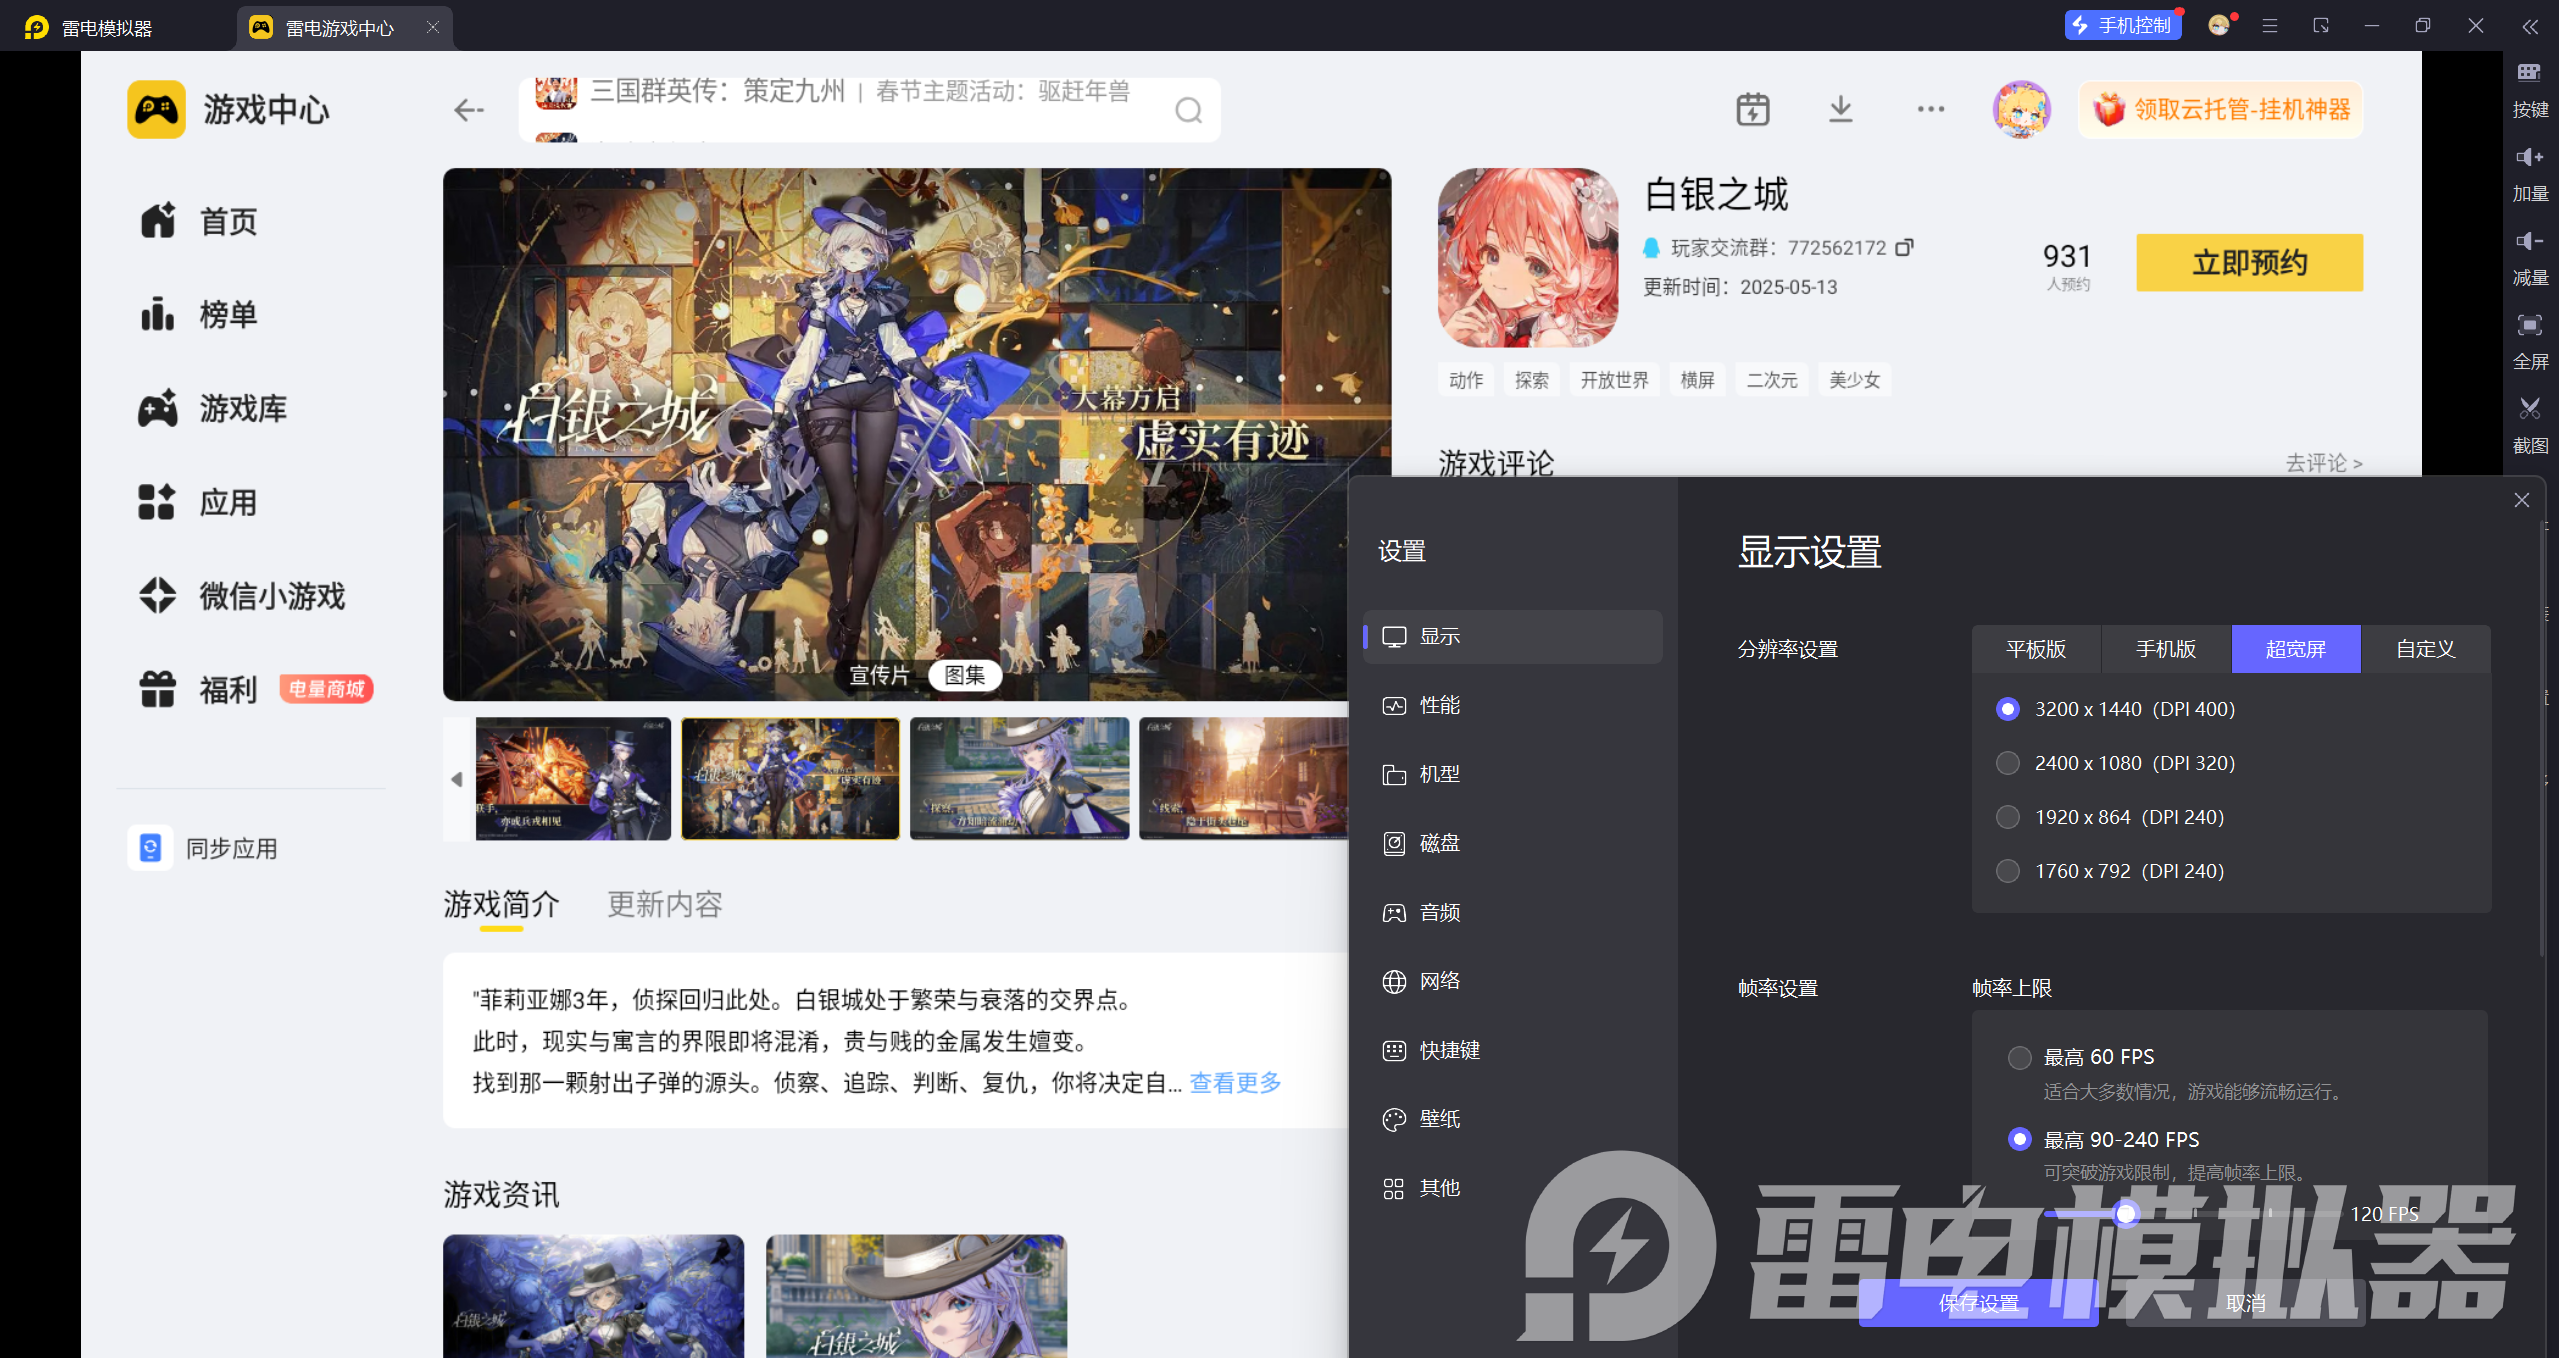Click the user avatar in header
Screen dimensions: 2559x1358
click(2021, 109)
